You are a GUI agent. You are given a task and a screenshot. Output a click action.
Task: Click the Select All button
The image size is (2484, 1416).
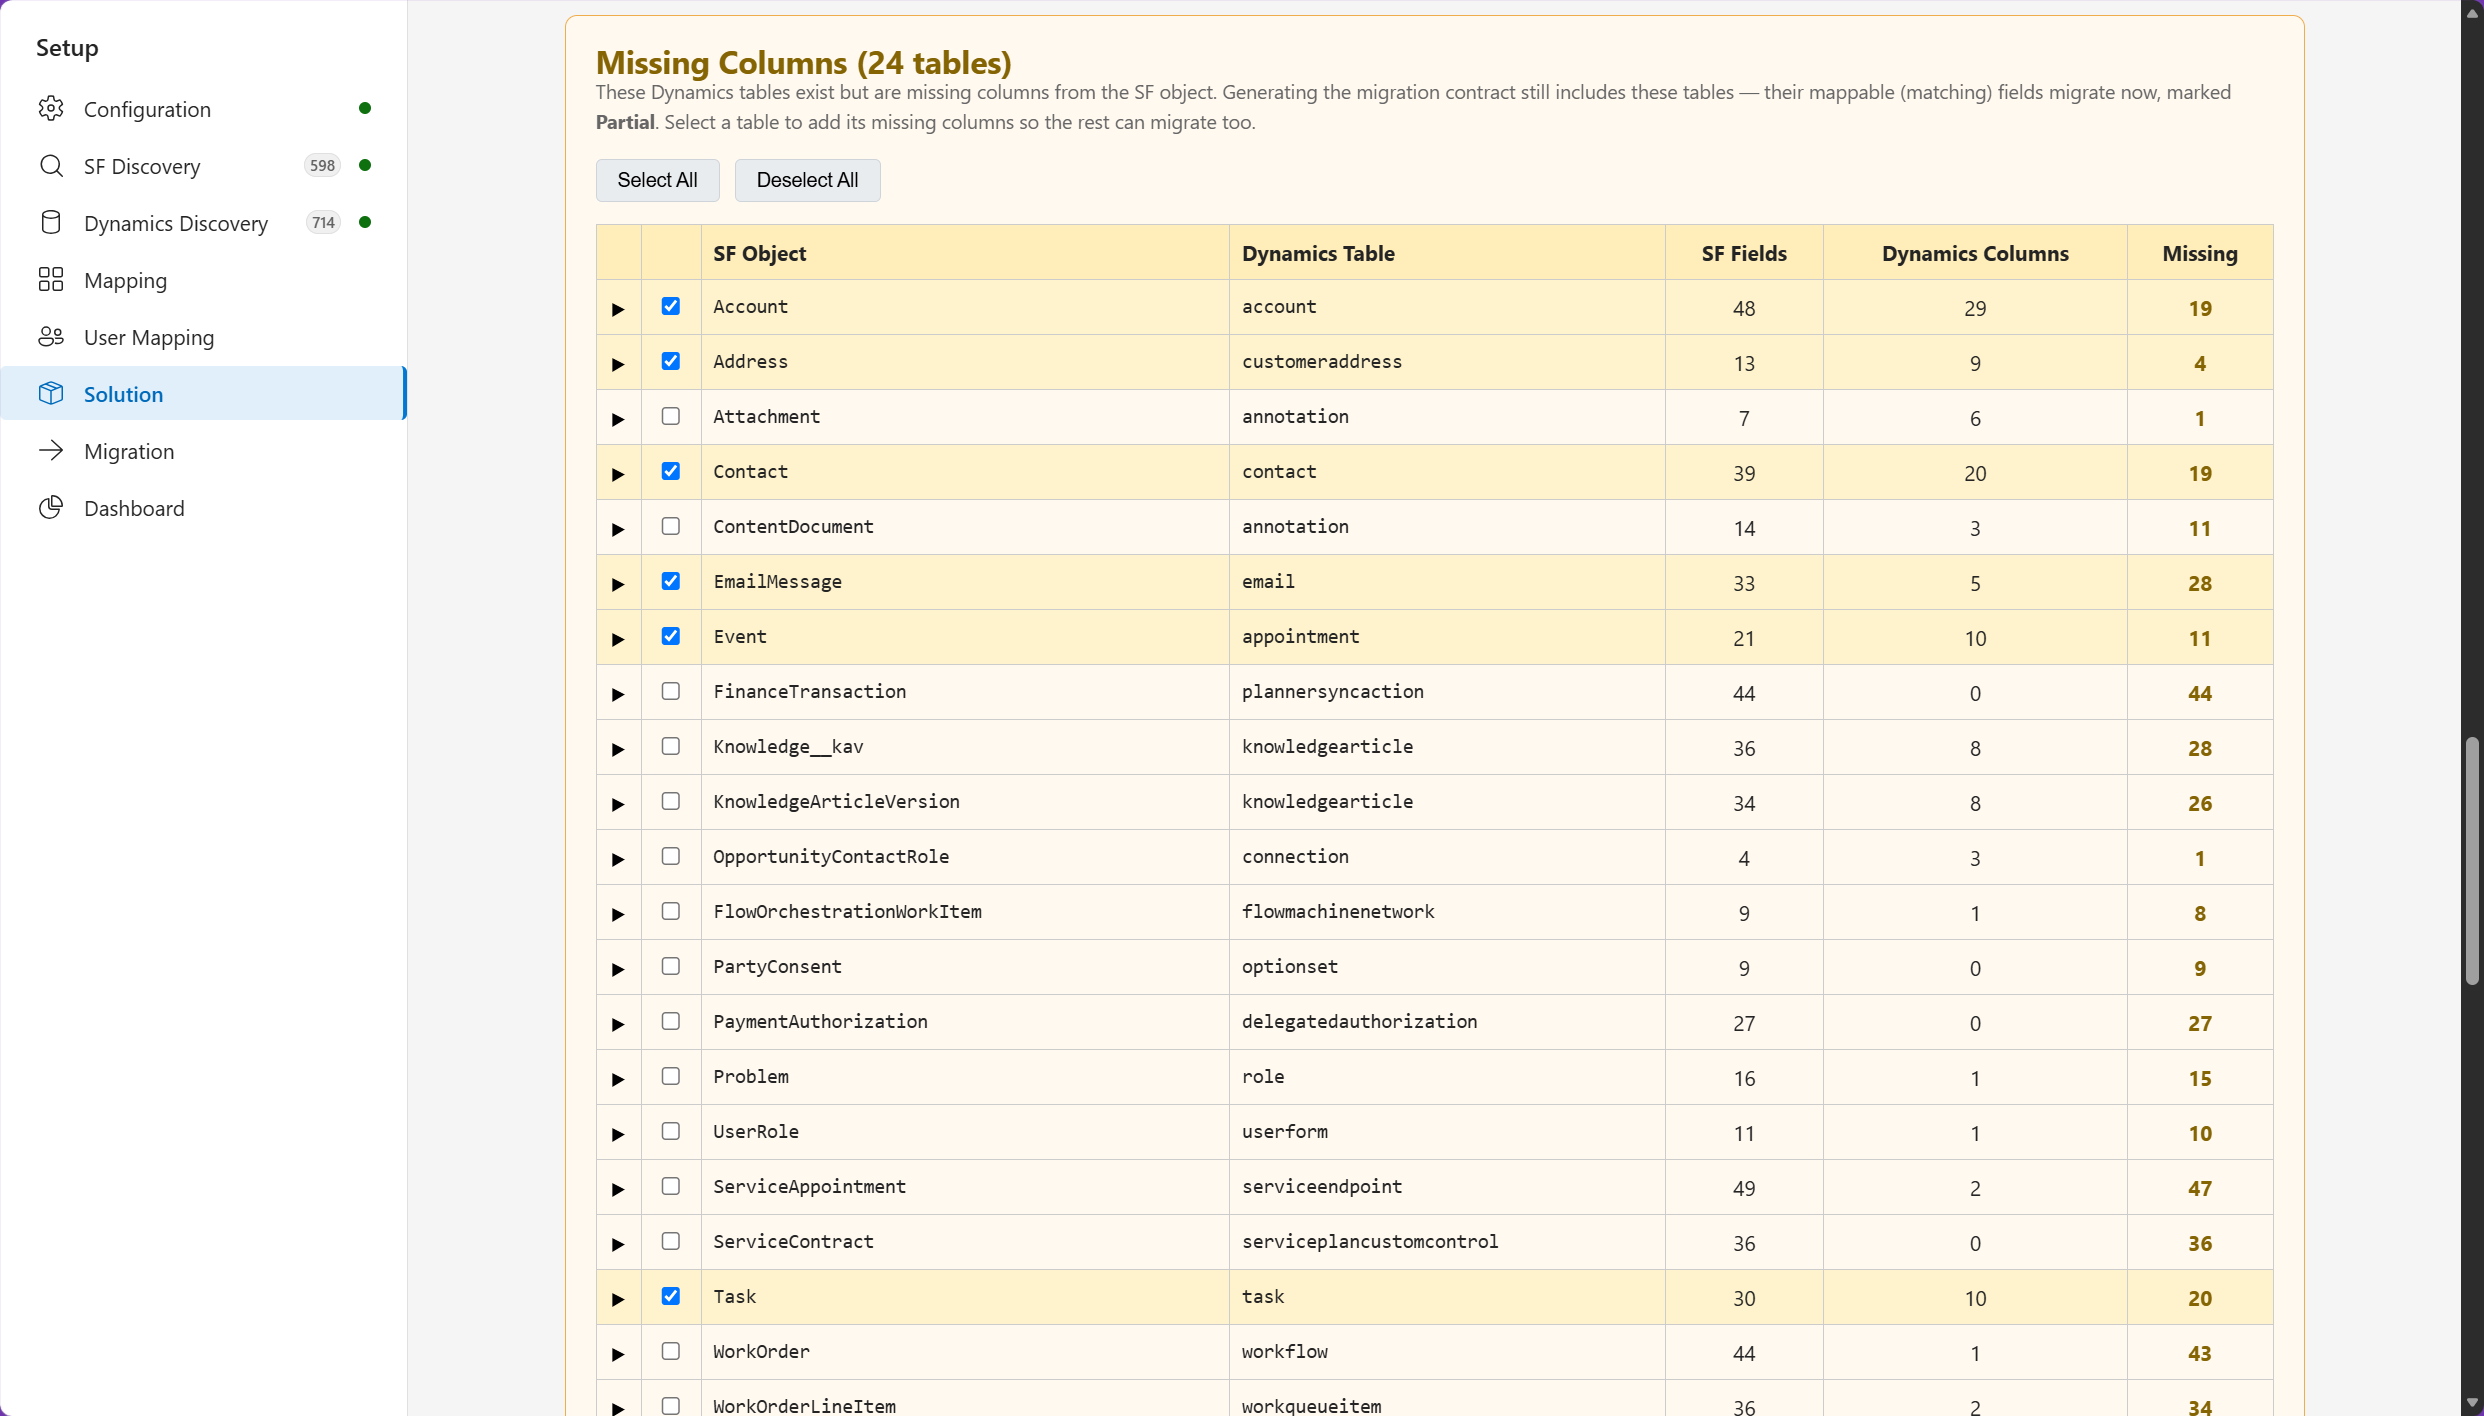coord(657,180)
